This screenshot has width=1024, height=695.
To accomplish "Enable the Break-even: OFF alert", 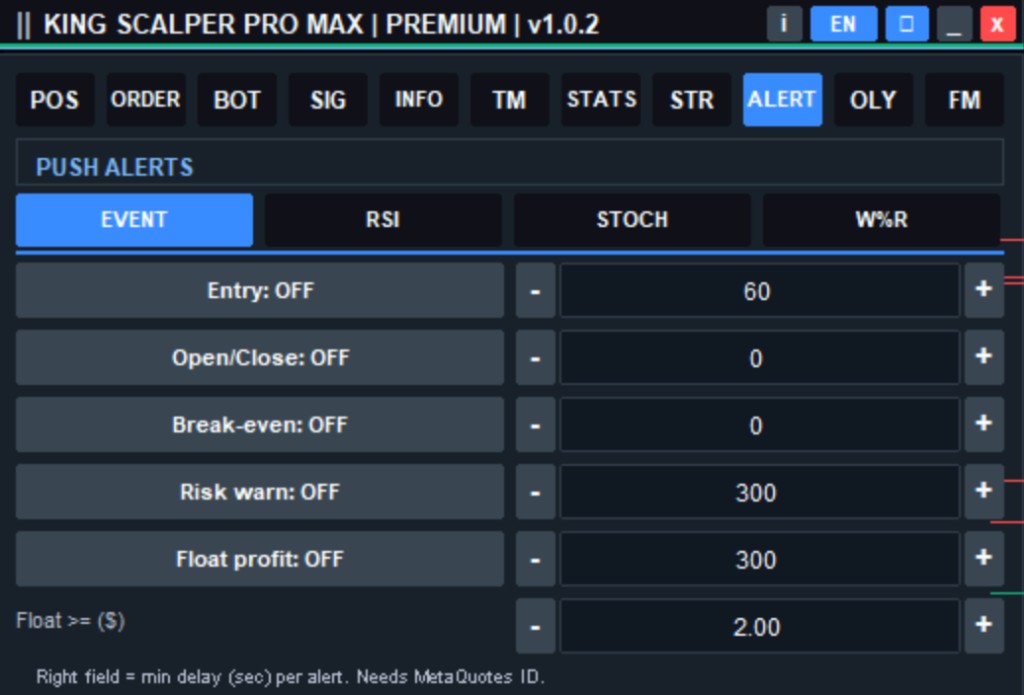I will click(x=260, y=425).
